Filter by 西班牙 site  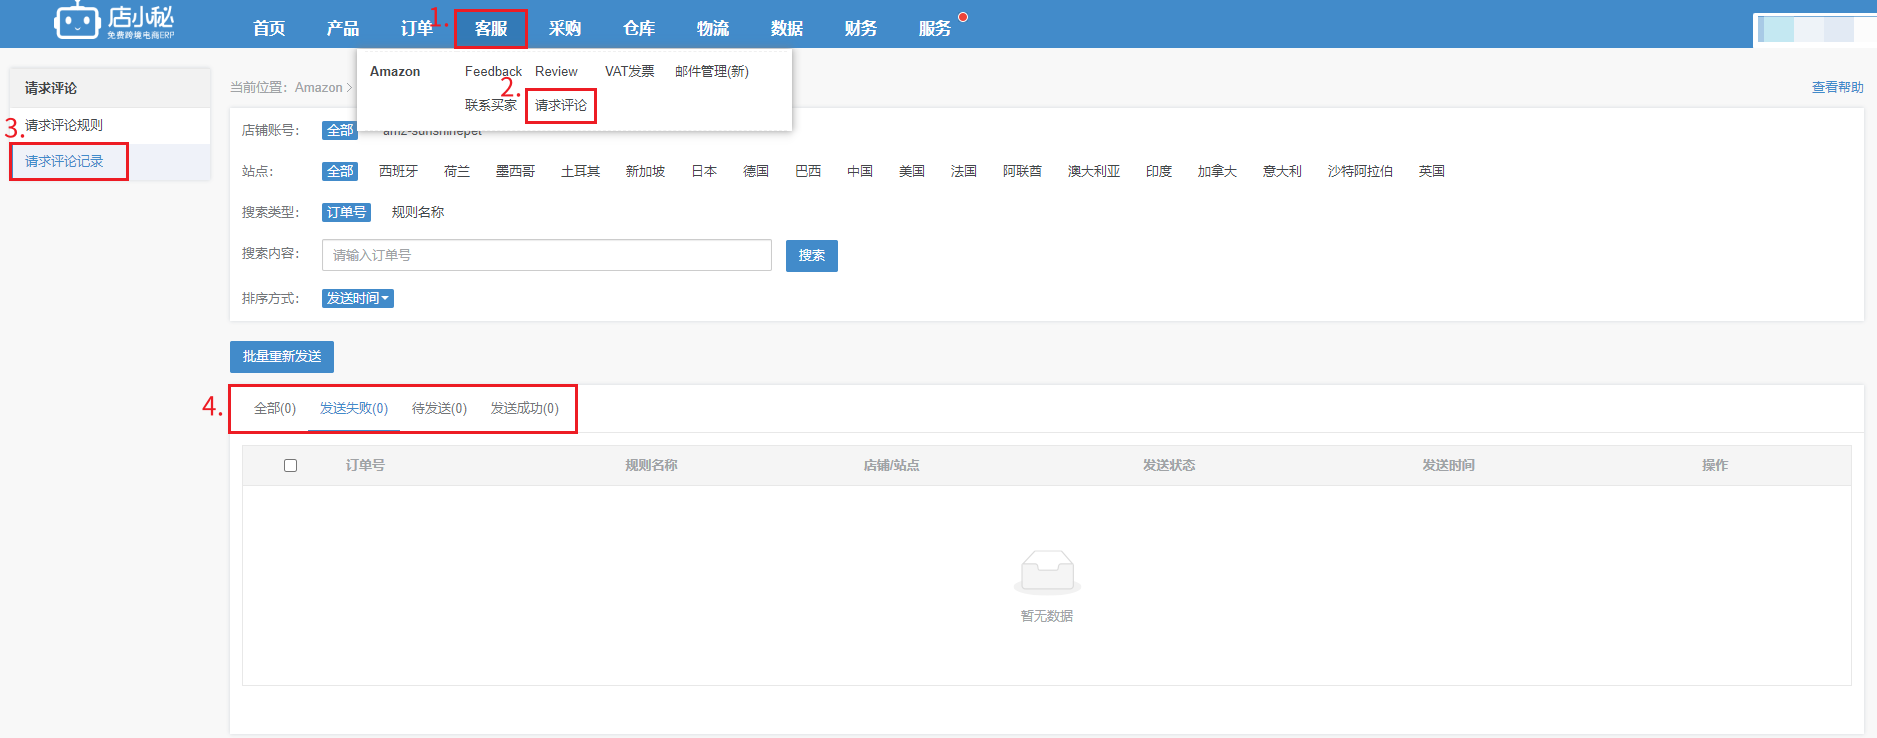pos(398,171)
